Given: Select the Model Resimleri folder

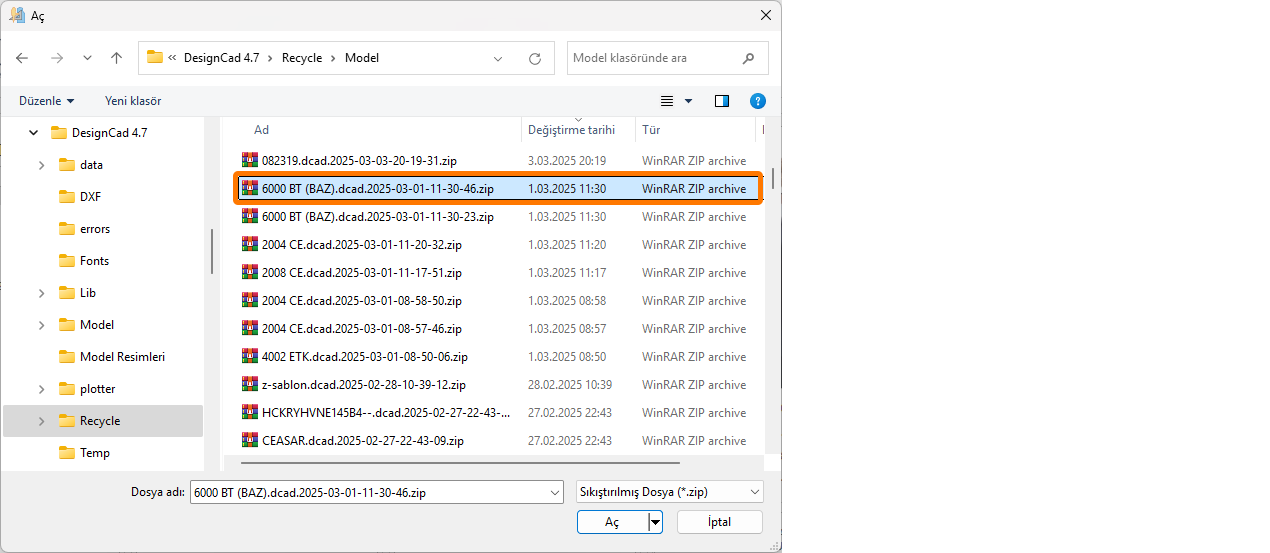Looking at the screenshot, I should point(122,357).
